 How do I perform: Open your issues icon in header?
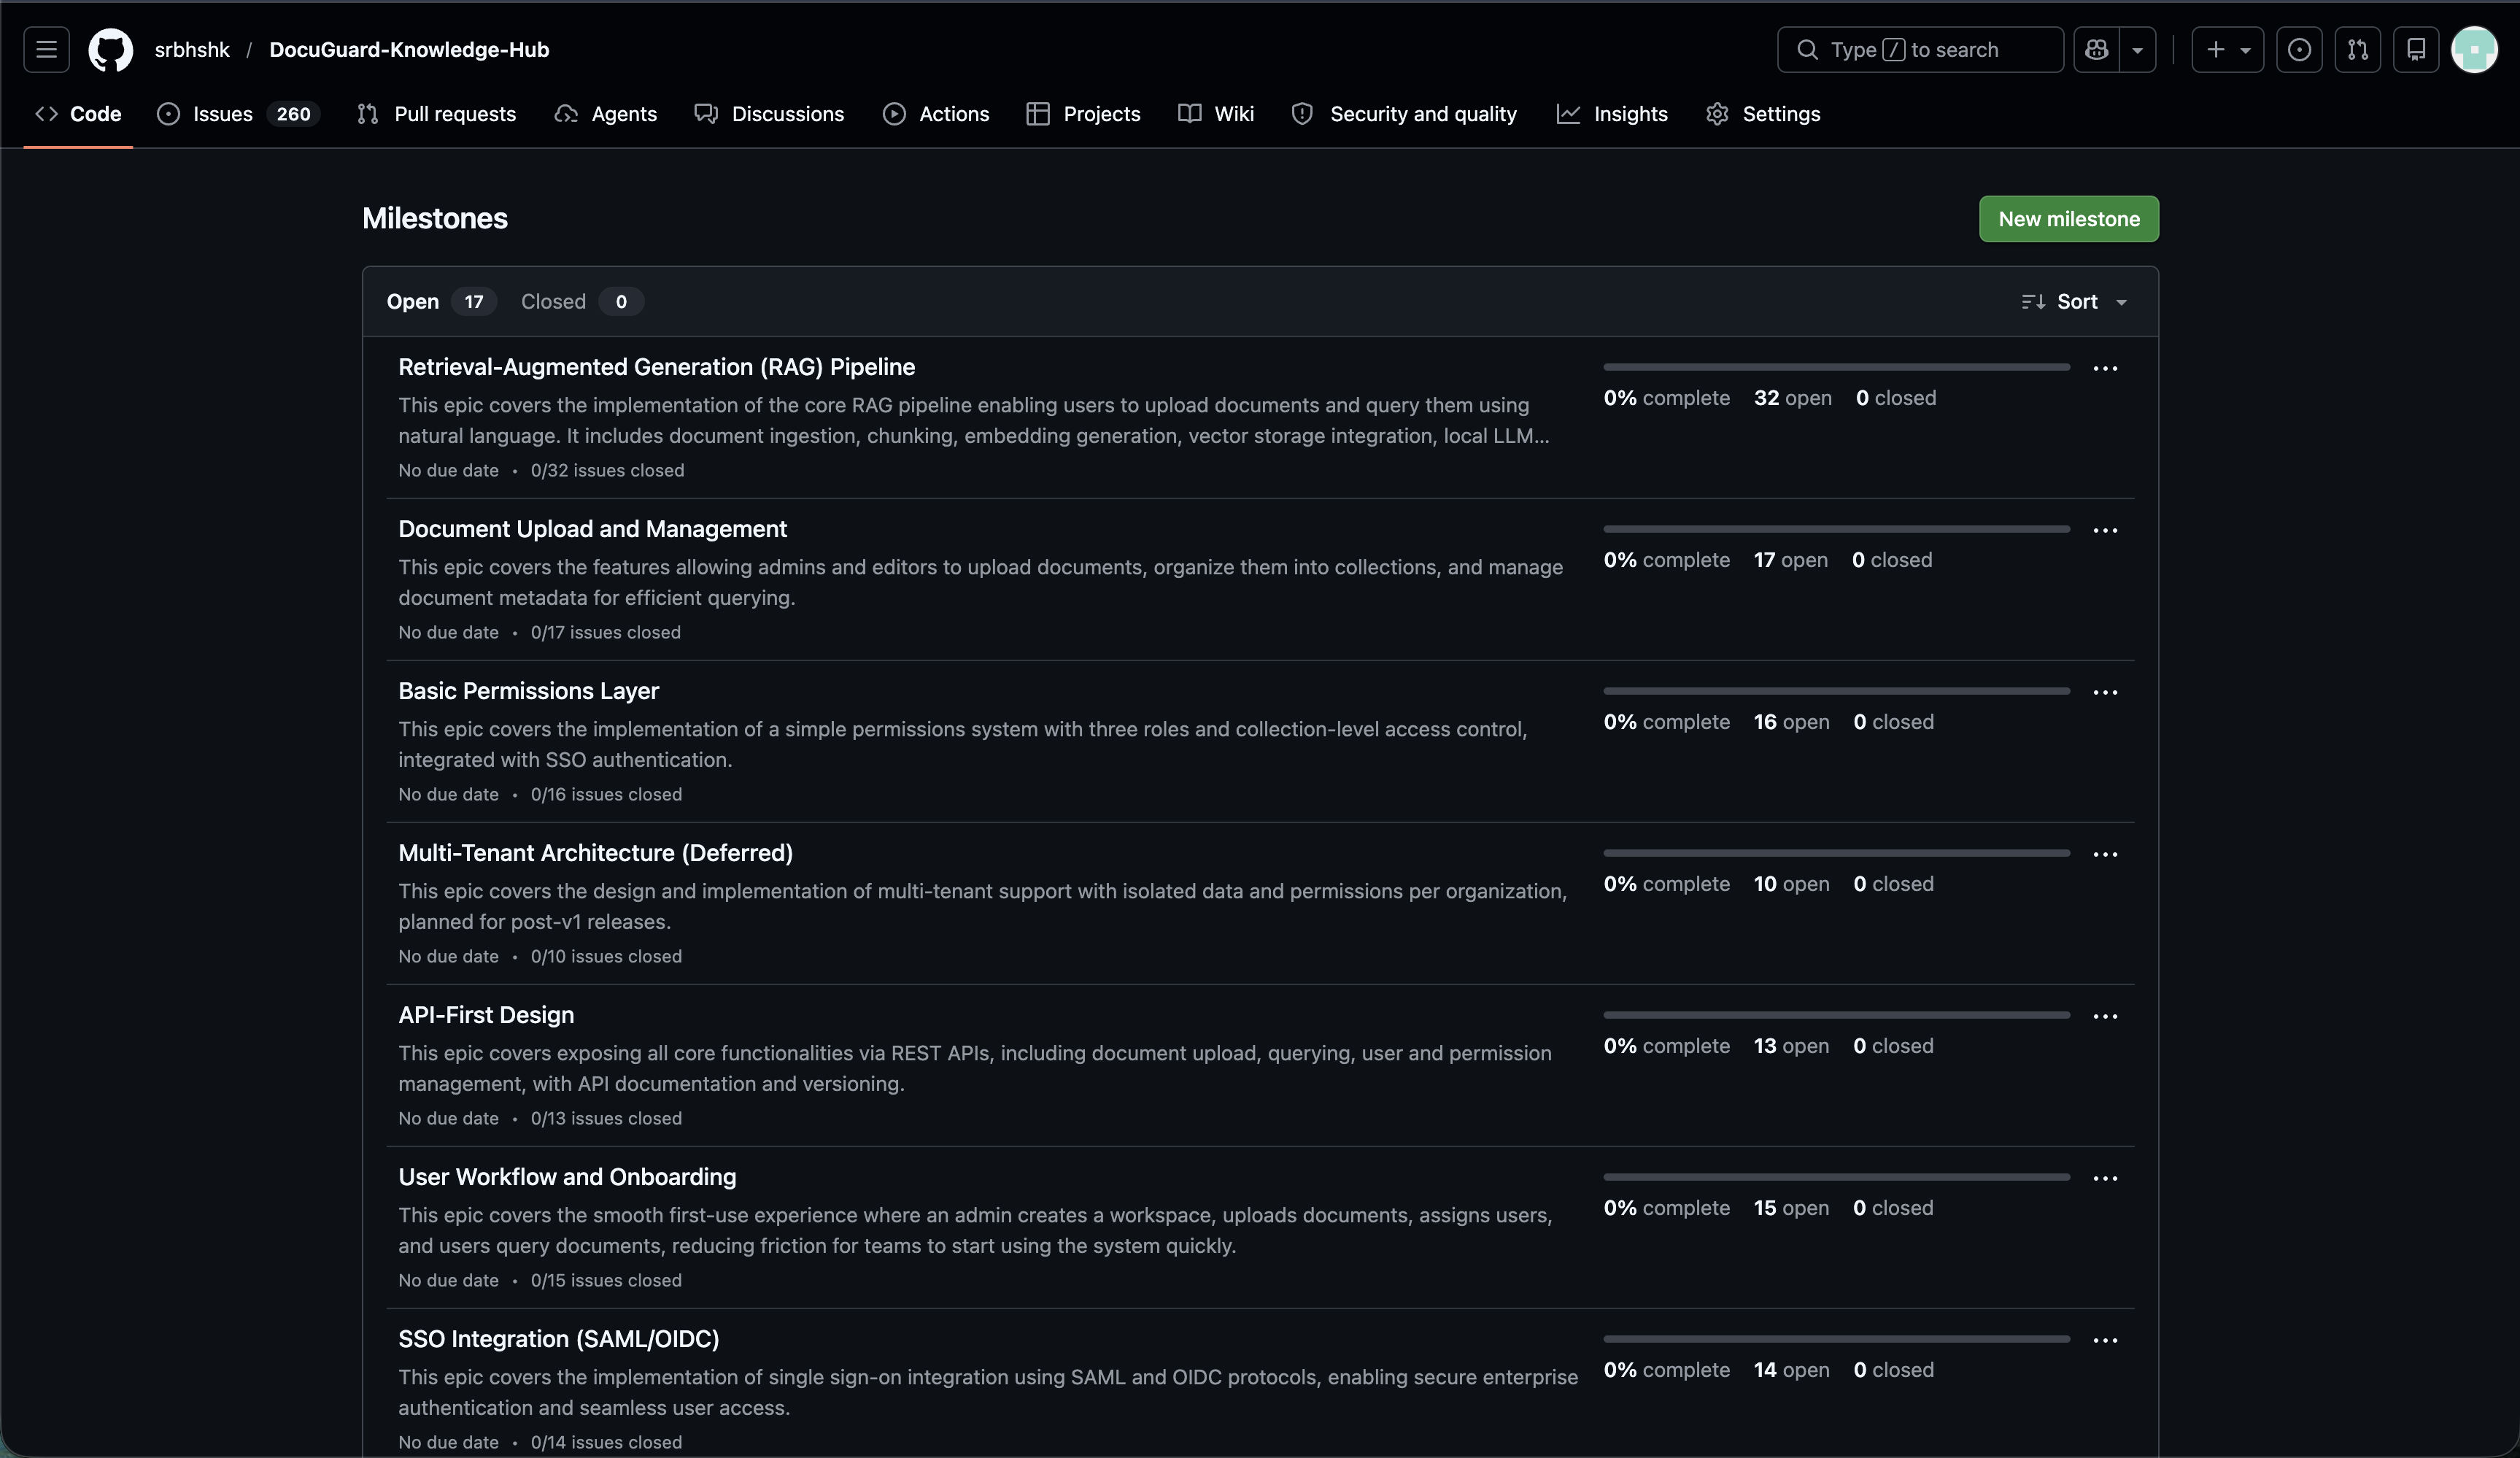coord(2299,49)
